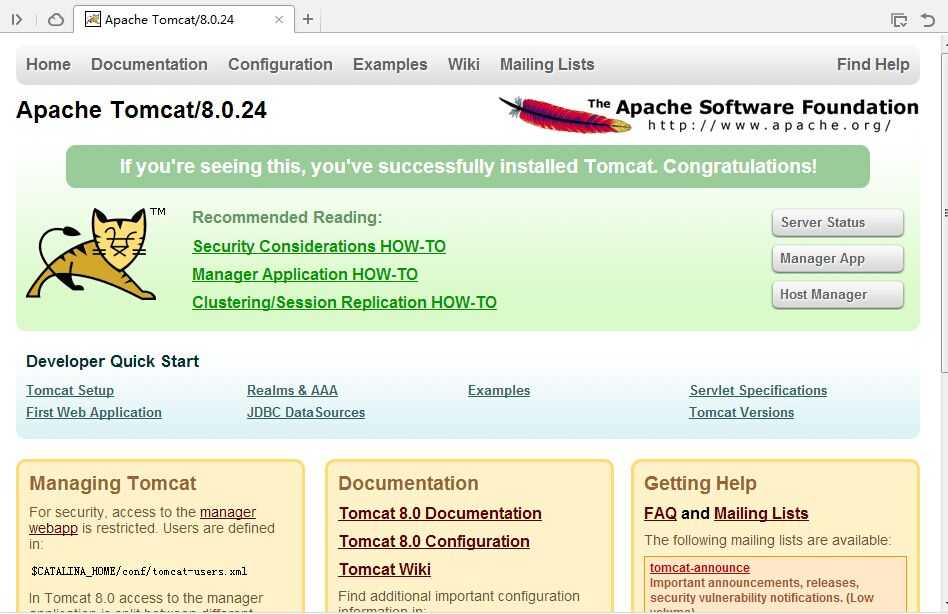Open the Documentation navigation item
The width and height of the screenshot is (948, 614).
tap(149, 65)
